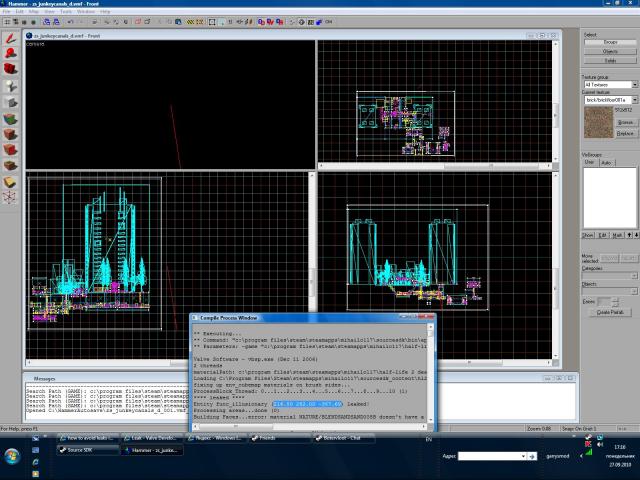The height and width of the screenshot is (480, 640).
Task: Open the Toggle Texture Application tool
Action: tap(11, 118)
